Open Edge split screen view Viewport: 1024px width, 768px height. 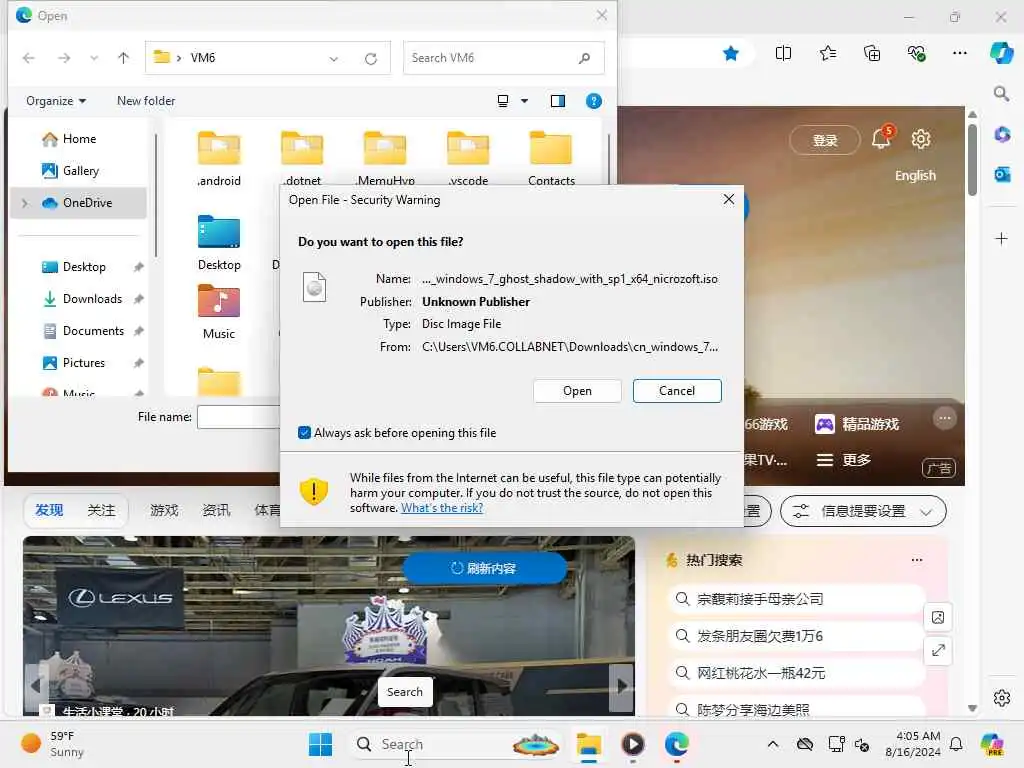coord(783,54)
